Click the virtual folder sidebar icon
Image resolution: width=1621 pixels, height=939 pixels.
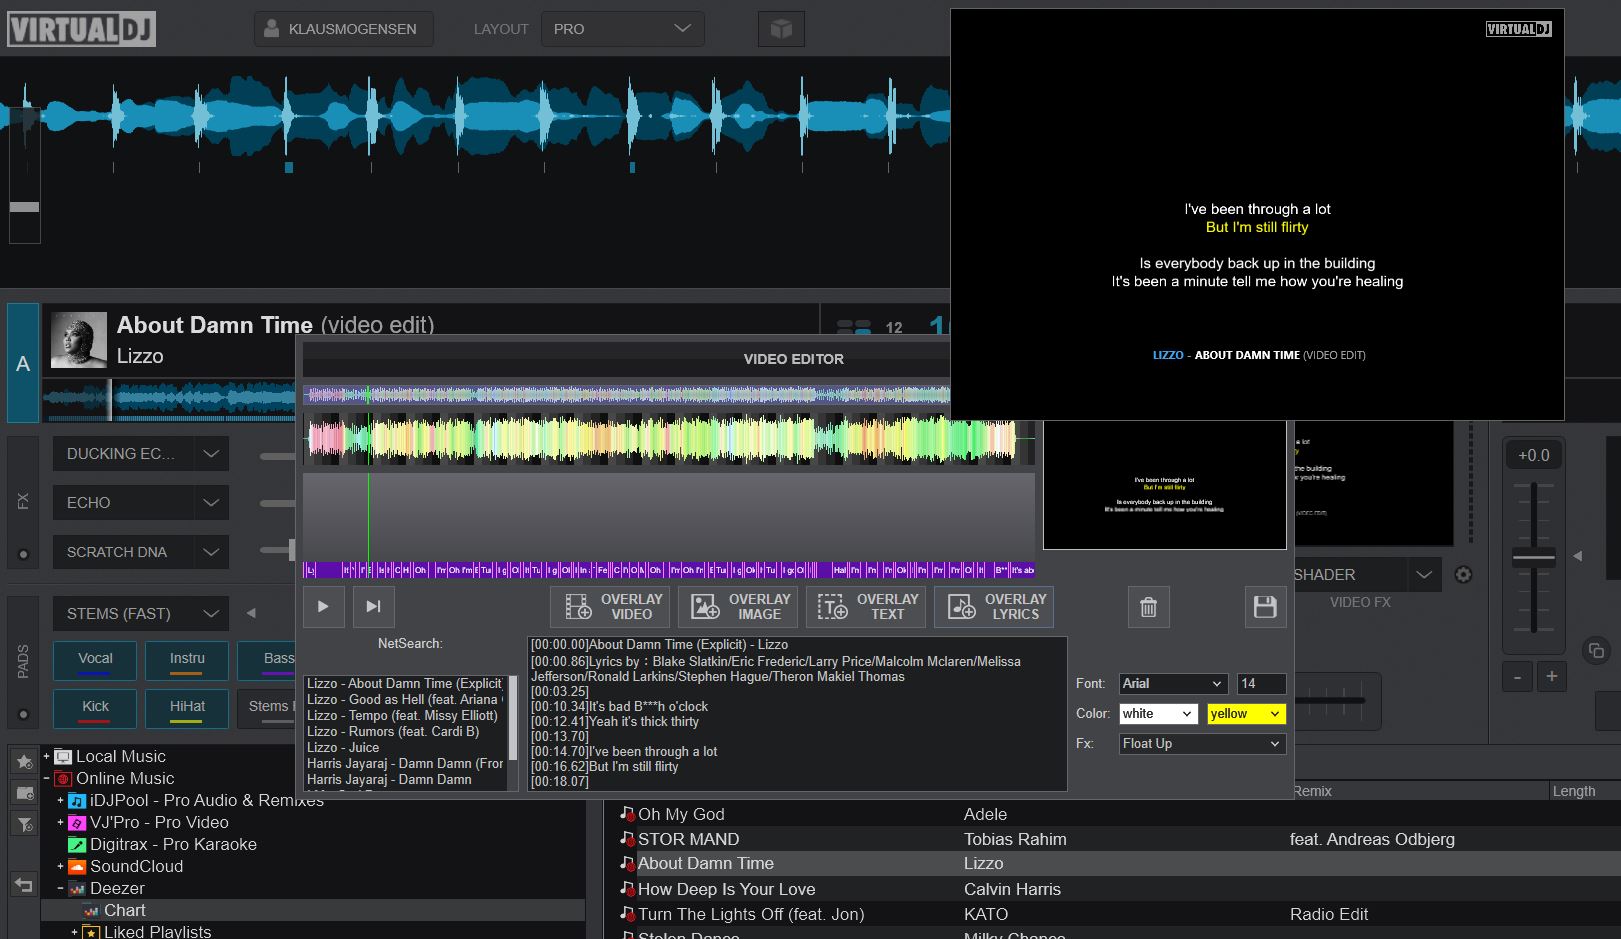tap(25, 793)
